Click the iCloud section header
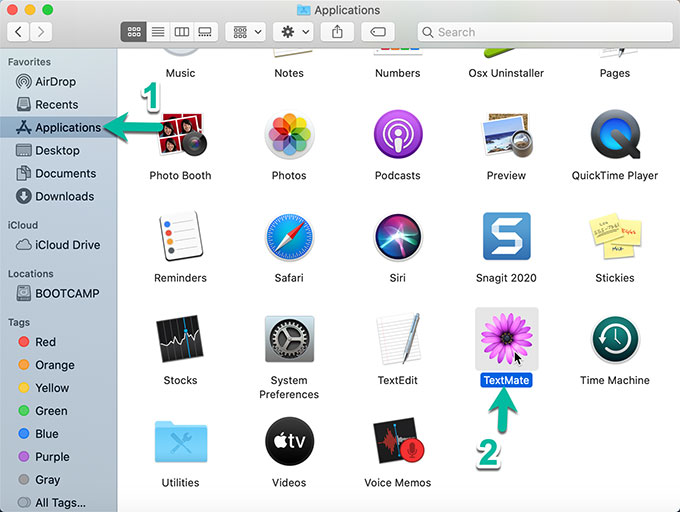Screen dimensions: 680x512 click(23, 225)
